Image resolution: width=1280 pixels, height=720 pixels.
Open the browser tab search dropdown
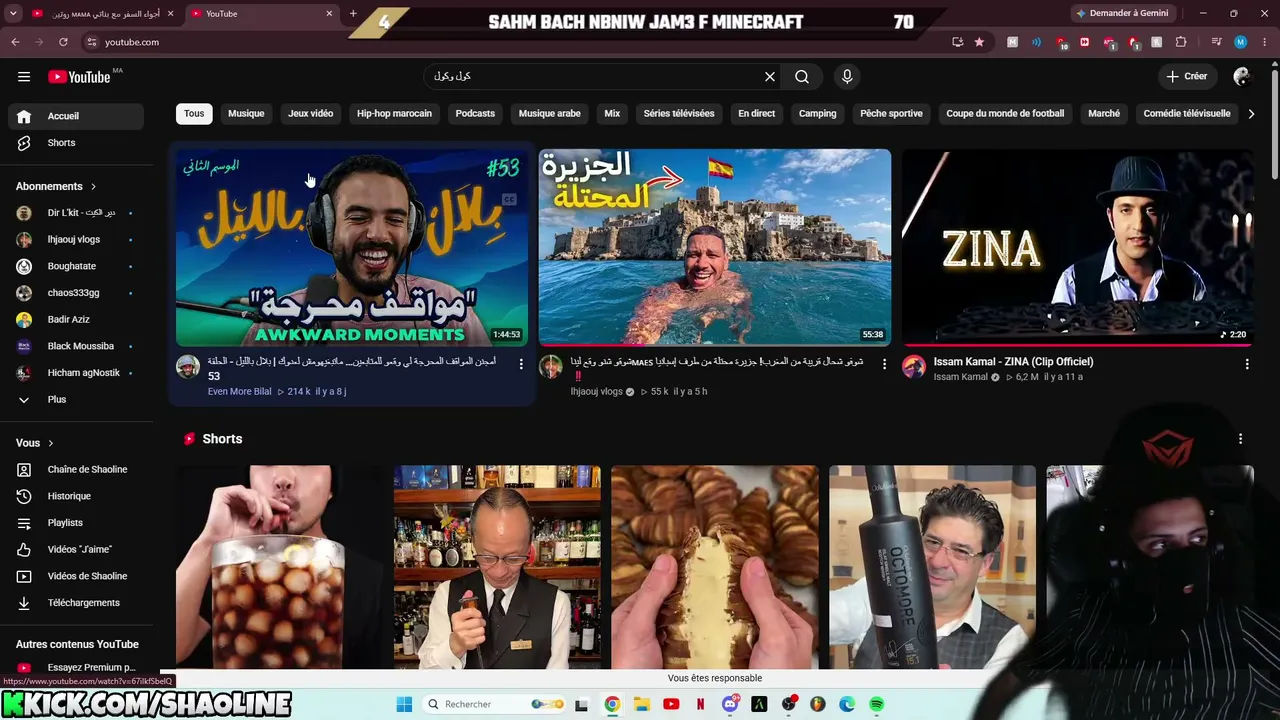pos(13,14)
